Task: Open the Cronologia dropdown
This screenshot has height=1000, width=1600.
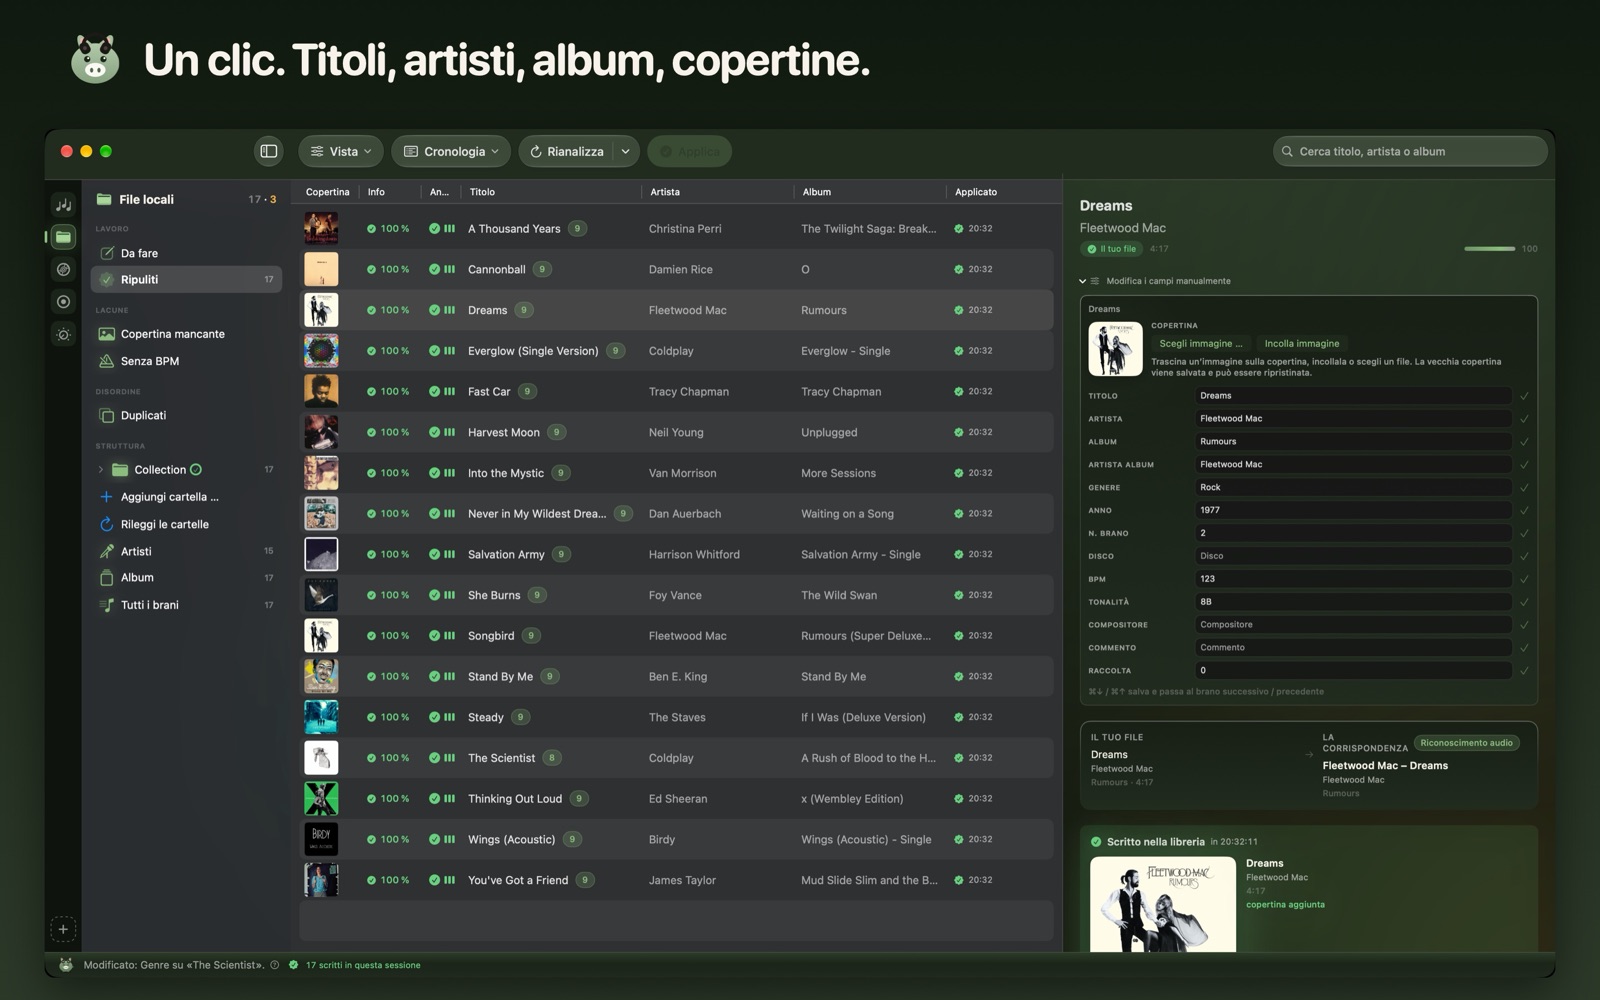Action: pyautogui.click(x=451, y=151)
